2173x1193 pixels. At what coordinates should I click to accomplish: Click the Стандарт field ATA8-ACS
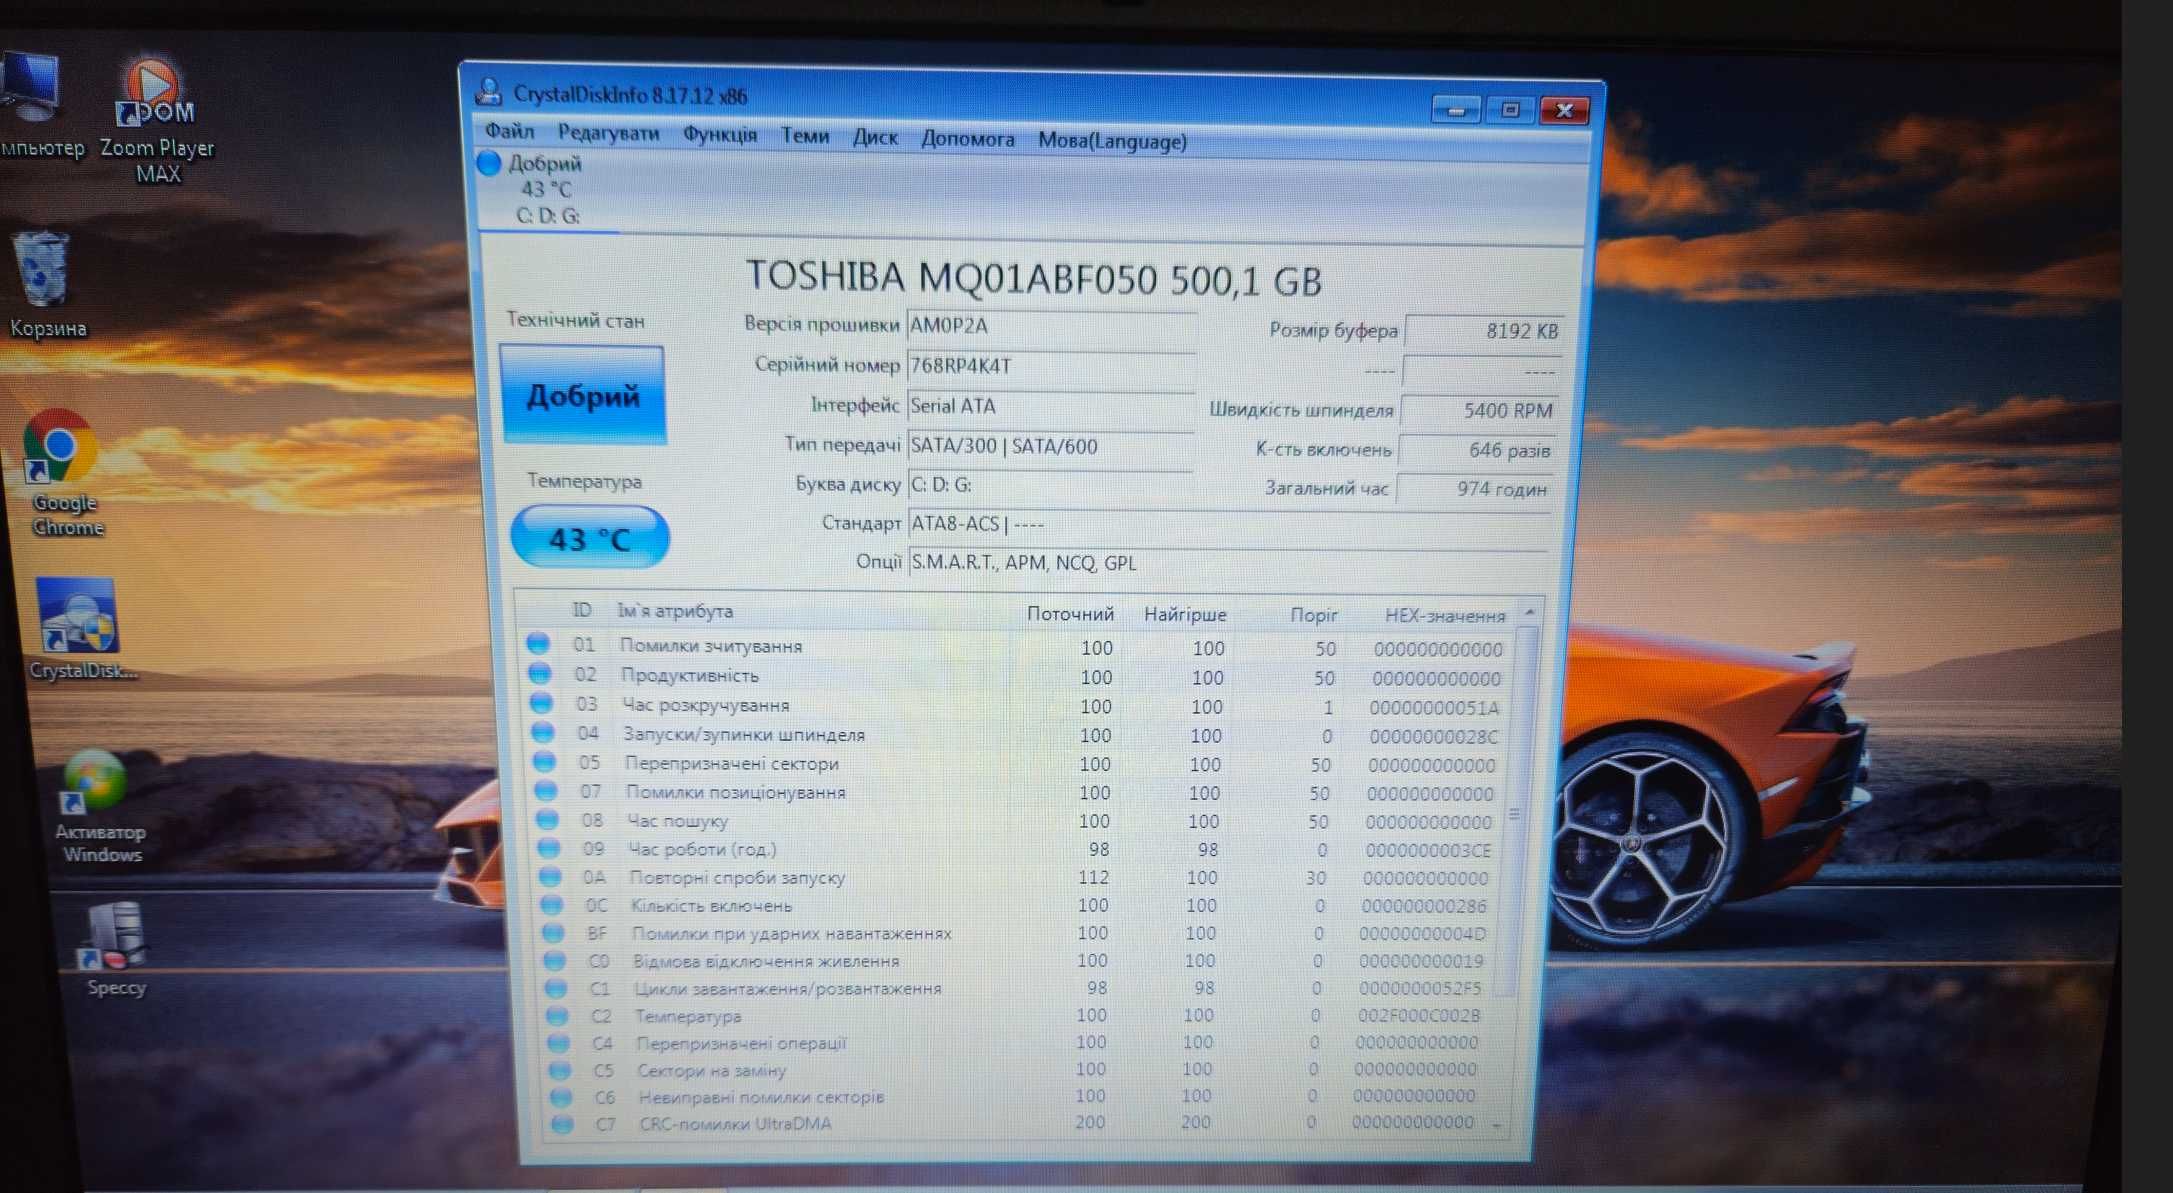(1229, 524)
